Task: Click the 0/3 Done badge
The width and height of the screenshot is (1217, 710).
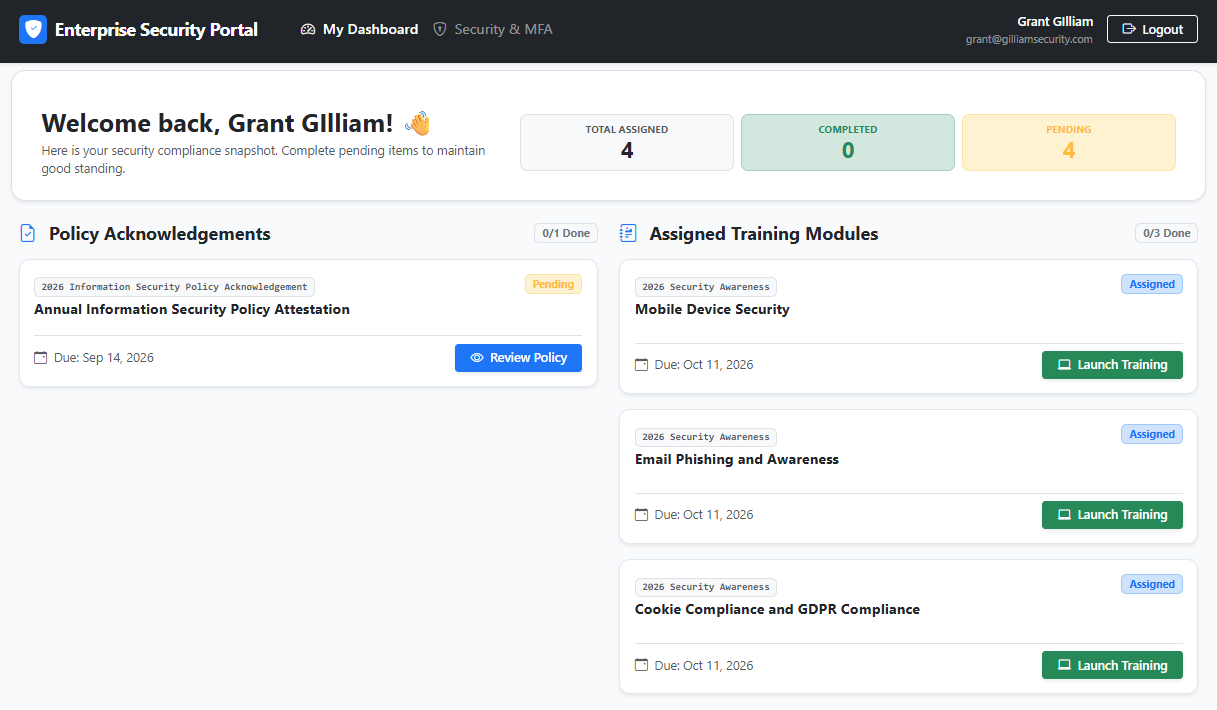Action: pos(1166,233)
